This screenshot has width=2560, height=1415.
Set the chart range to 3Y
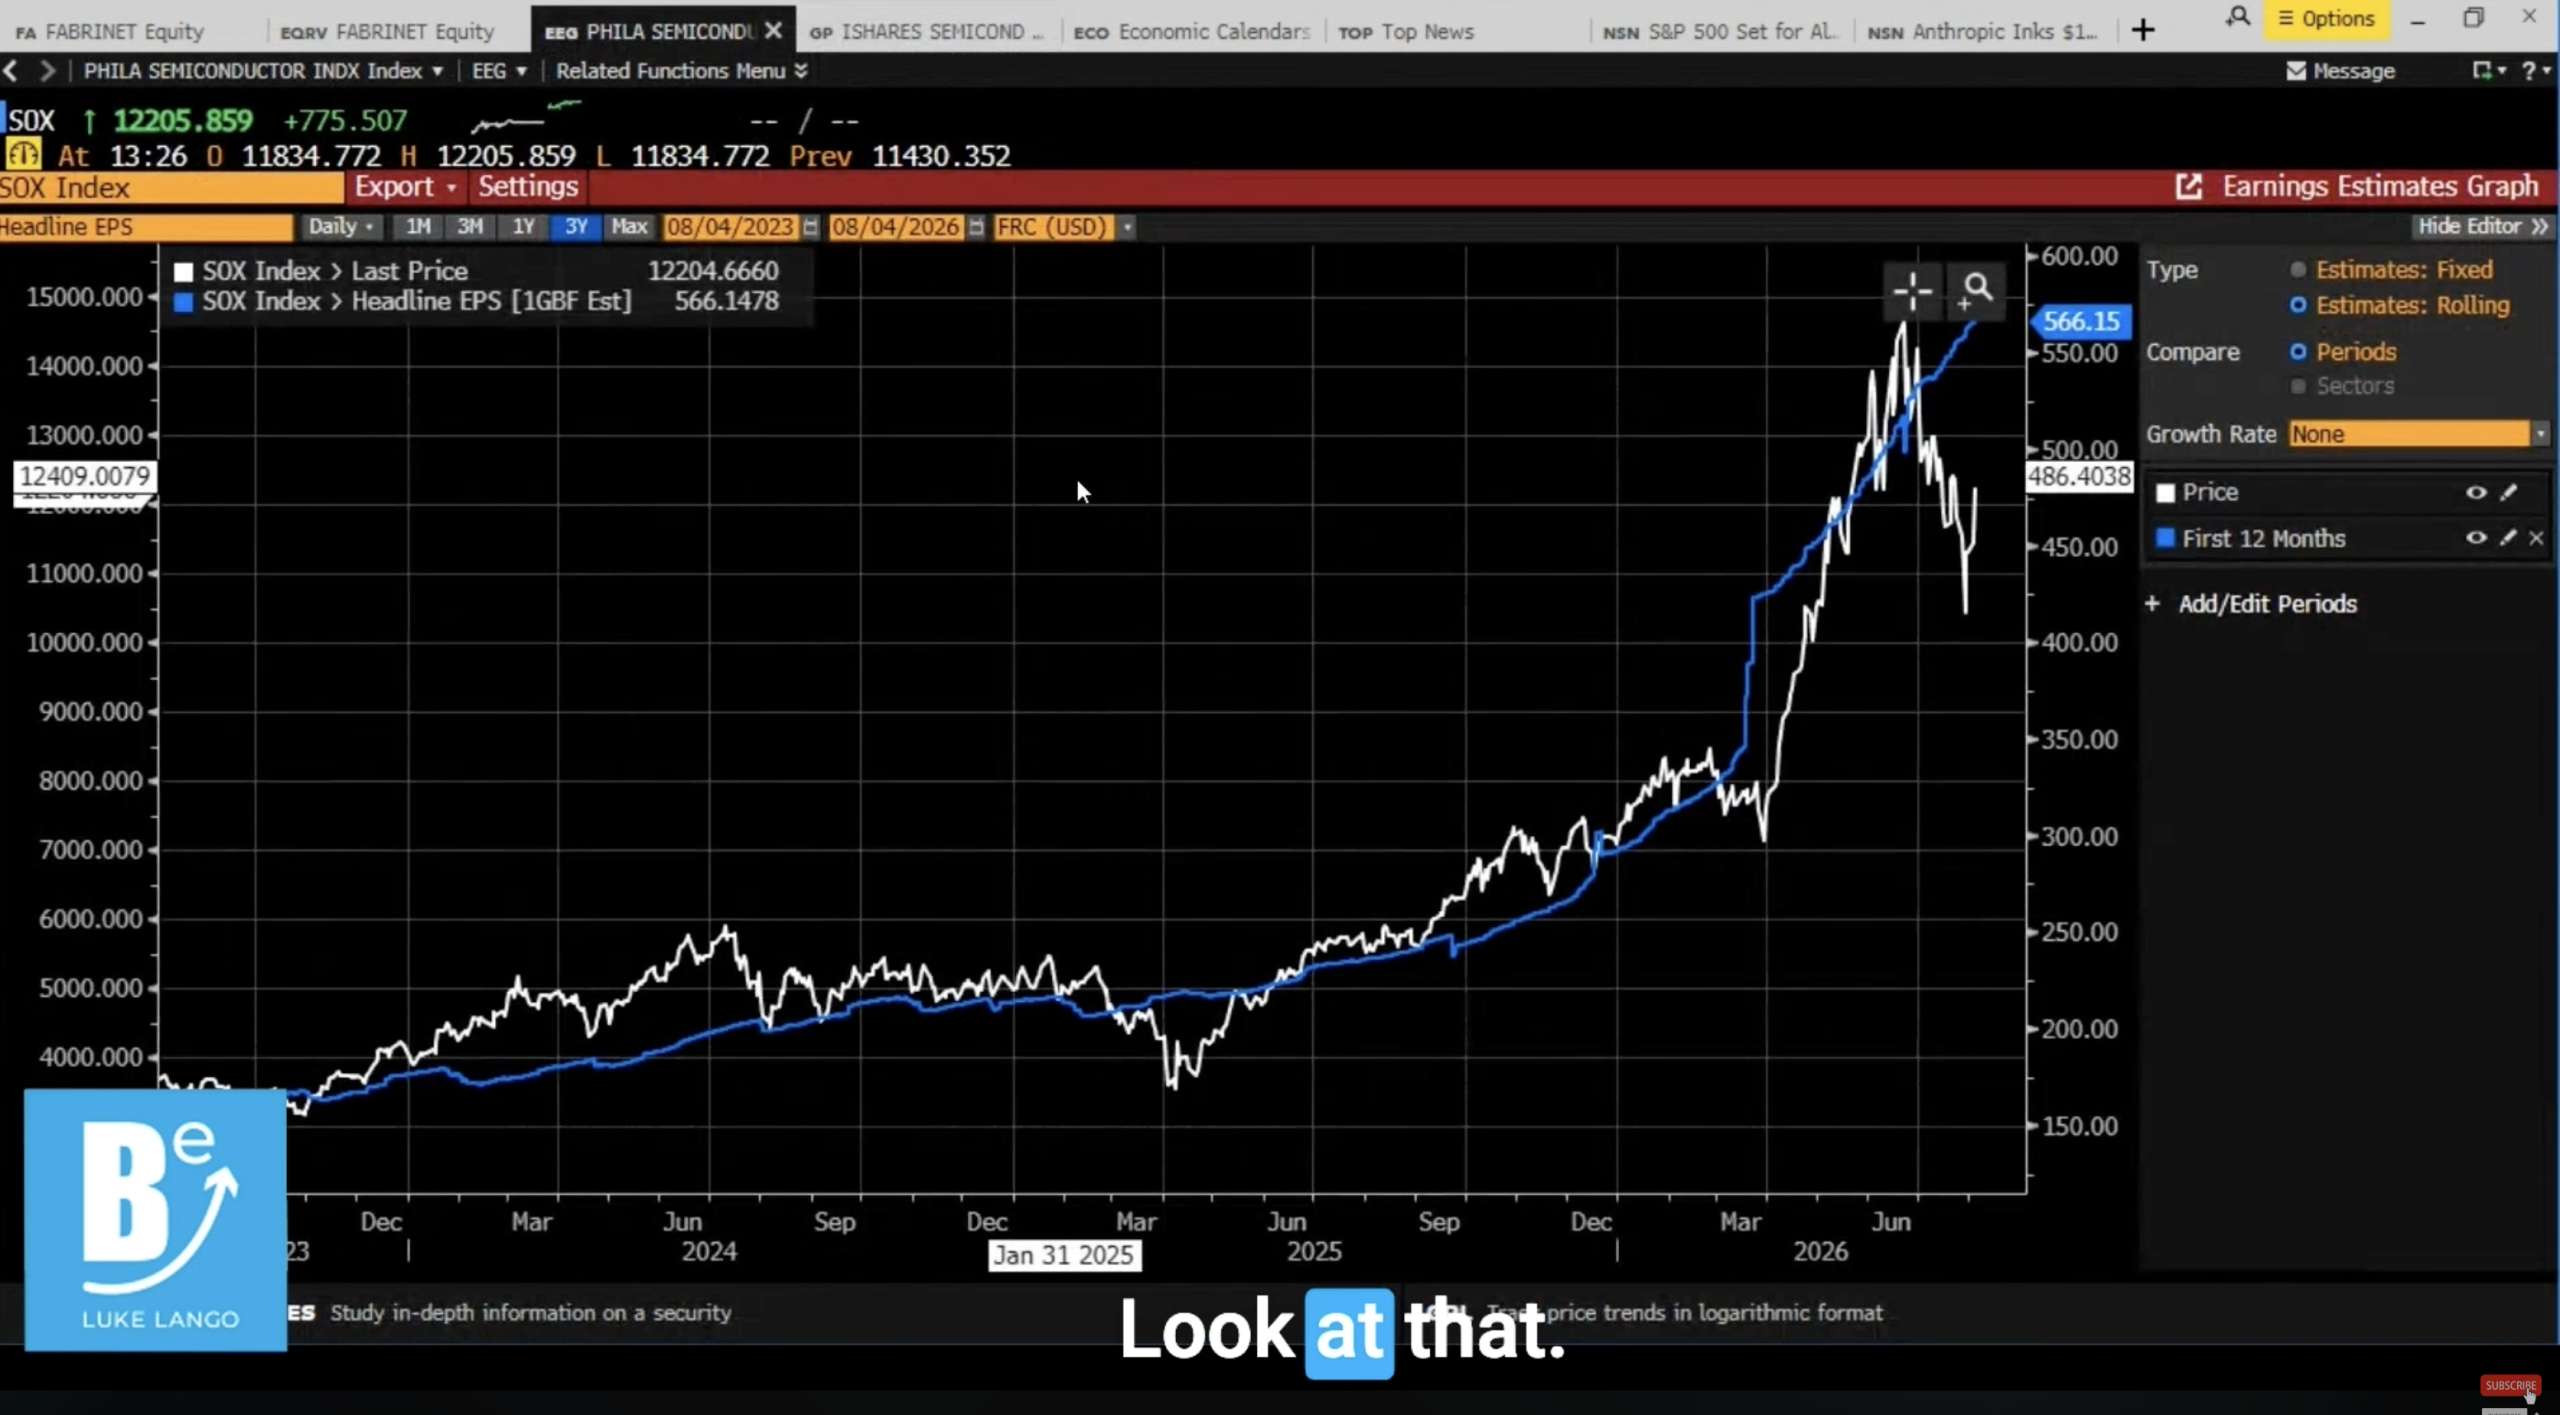[576, 227]
